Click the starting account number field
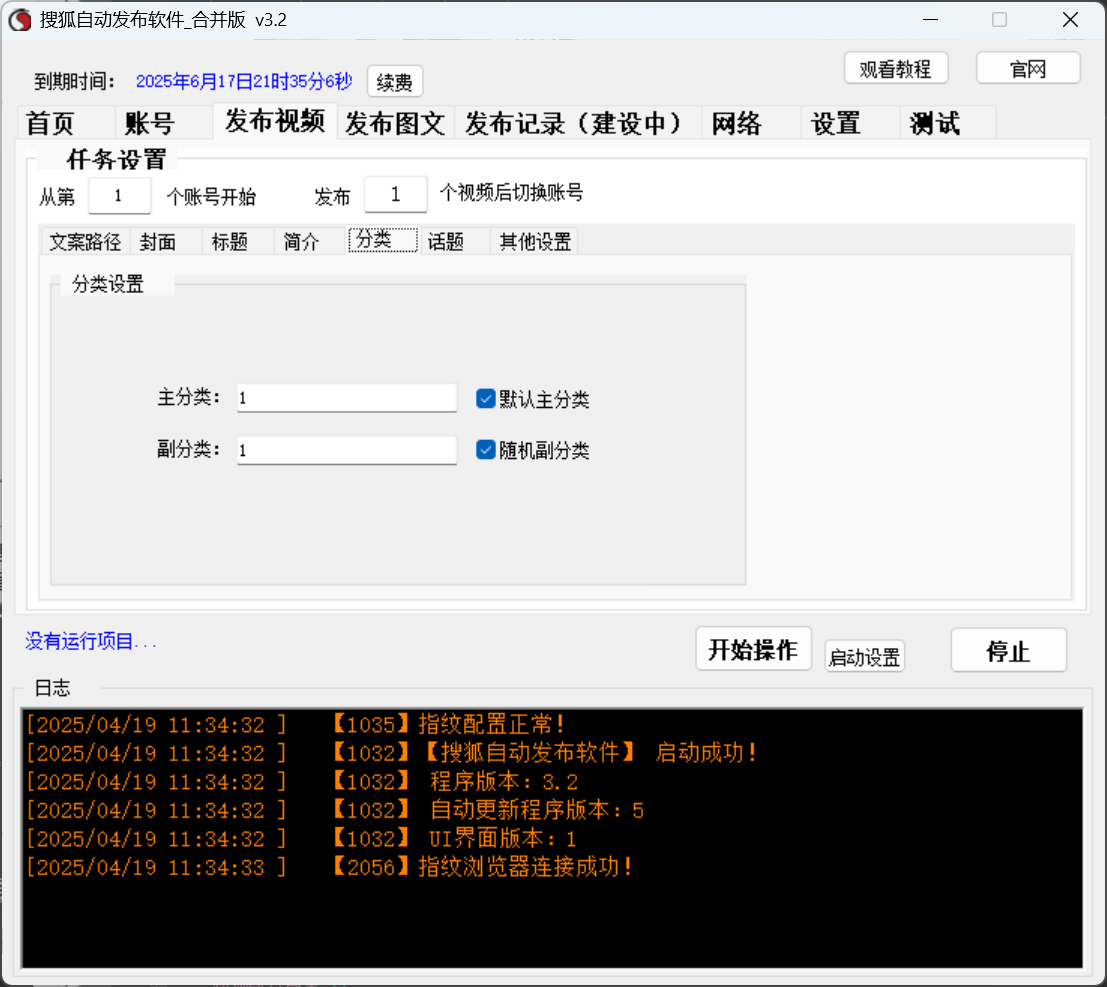 (119, 196)
